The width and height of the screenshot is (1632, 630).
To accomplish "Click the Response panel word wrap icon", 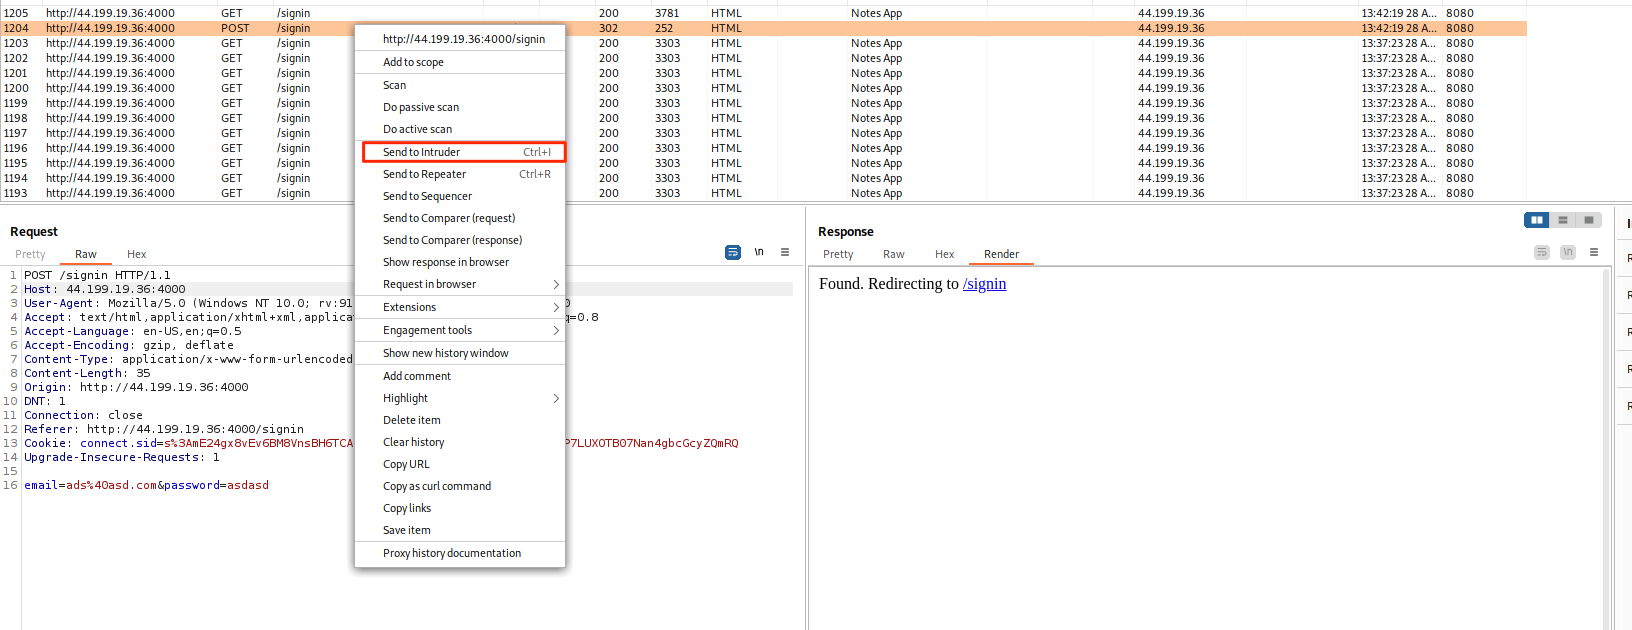I will (1542, 252).
